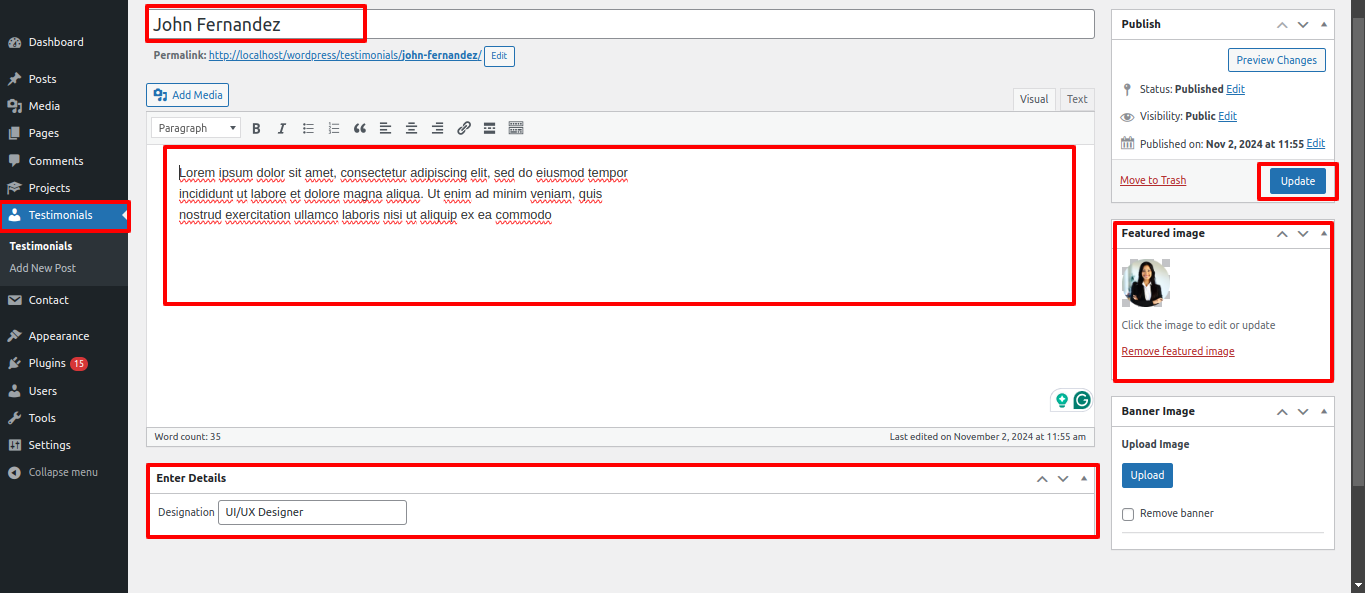Viewport: 1365px width, 593px height.
Task: Move Featured image panel up
Action: tap(1281, 233)
